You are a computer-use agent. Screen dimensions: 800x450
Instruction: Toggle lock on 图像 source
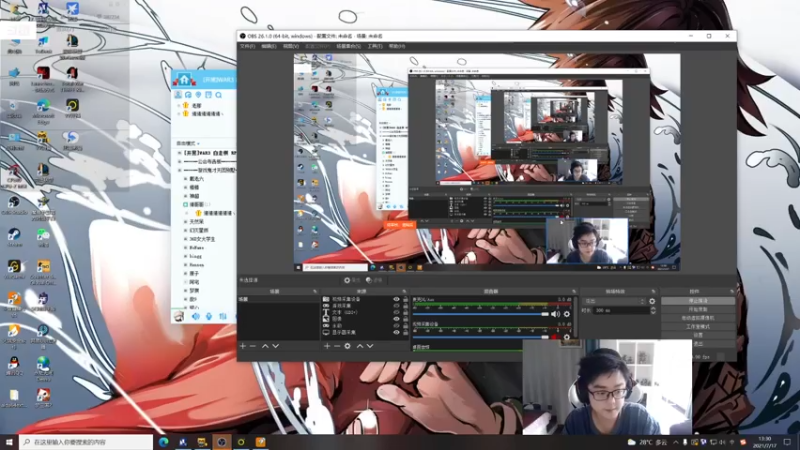405,319
